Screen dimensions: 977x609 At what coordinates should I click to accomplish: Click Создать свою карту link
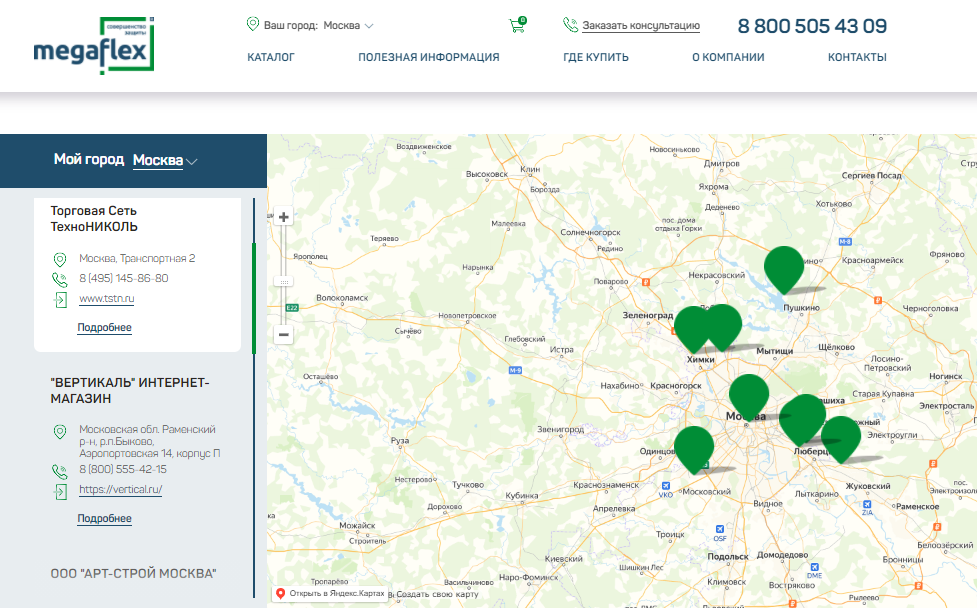437,594
